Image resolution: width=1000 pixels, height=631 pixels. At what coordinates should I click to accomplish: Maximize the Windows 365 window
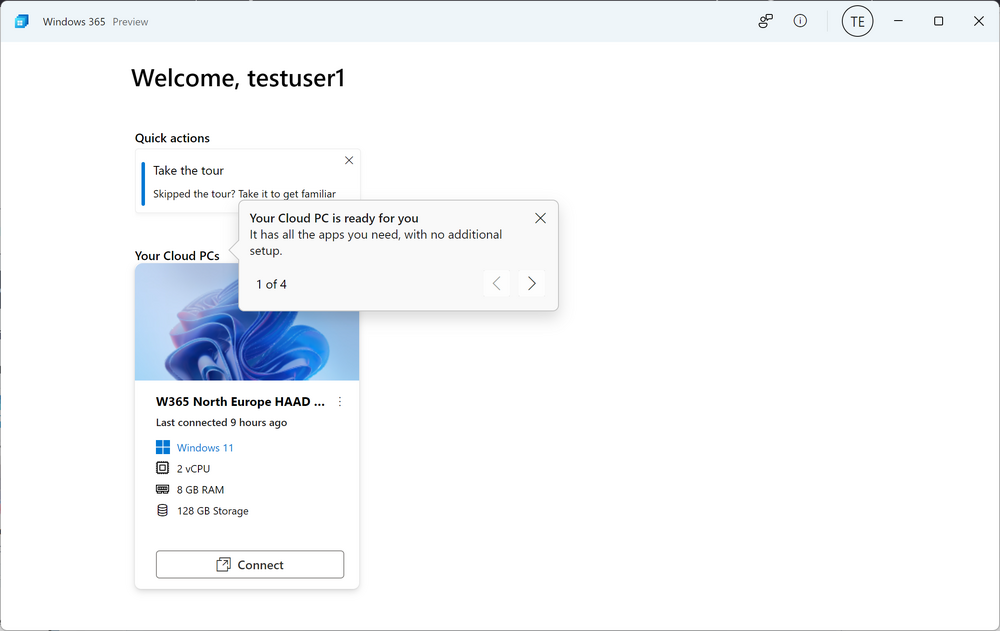pyautogui.click(x=938, y=21)
